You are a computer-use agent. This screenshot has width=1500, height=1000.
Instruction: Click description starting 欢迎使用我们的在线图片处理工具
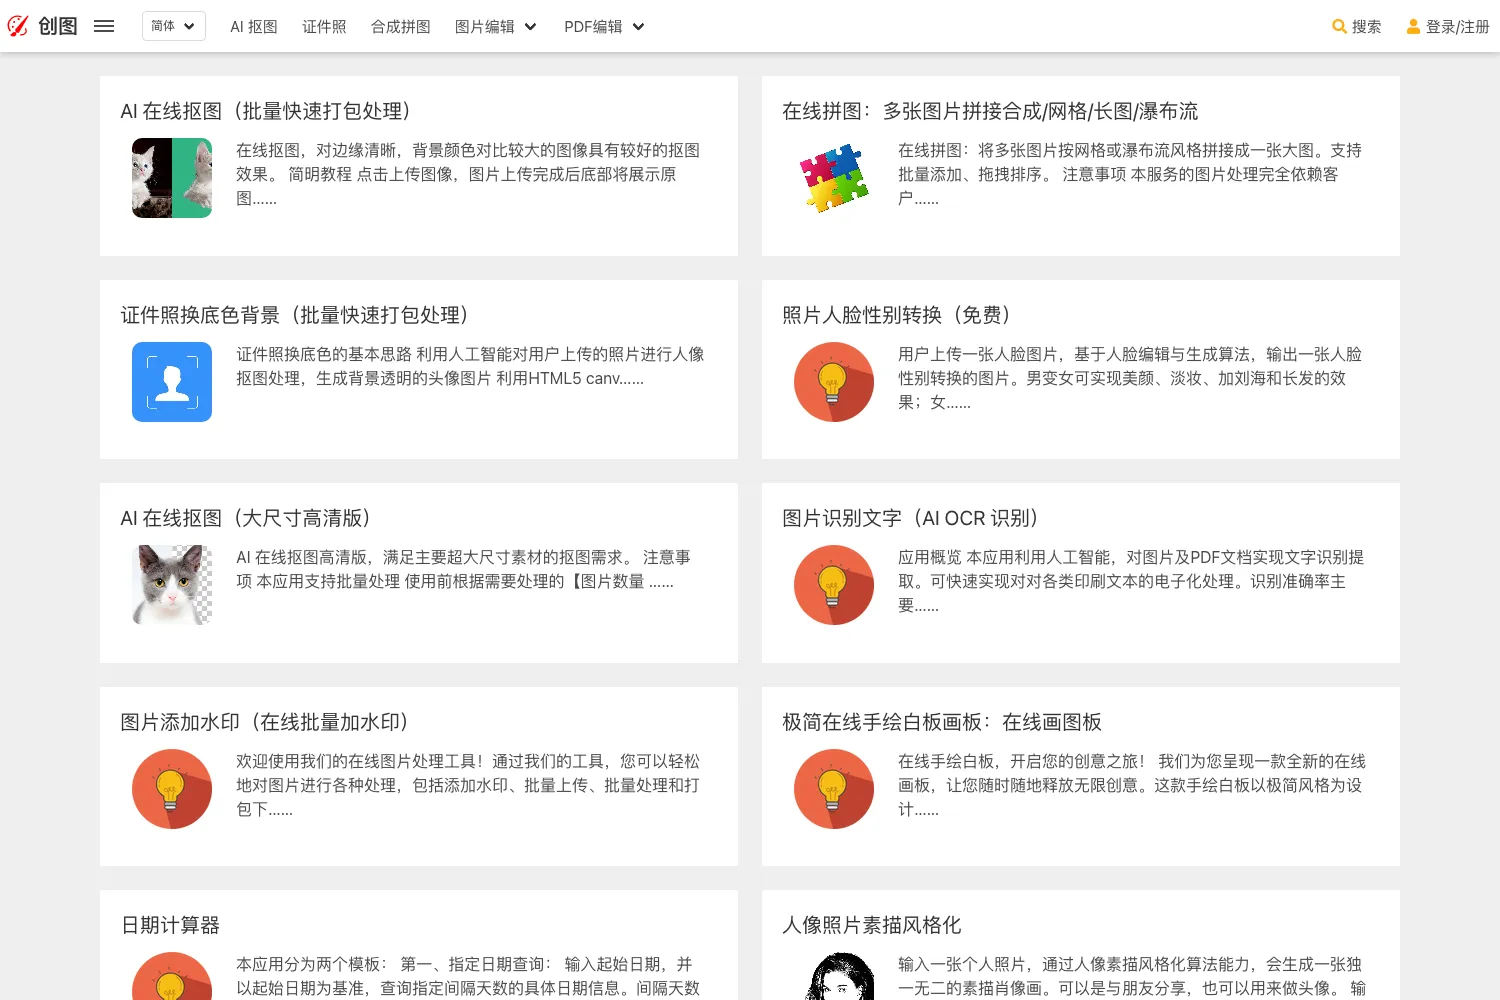pyautogui.click(x=468, y=785)
